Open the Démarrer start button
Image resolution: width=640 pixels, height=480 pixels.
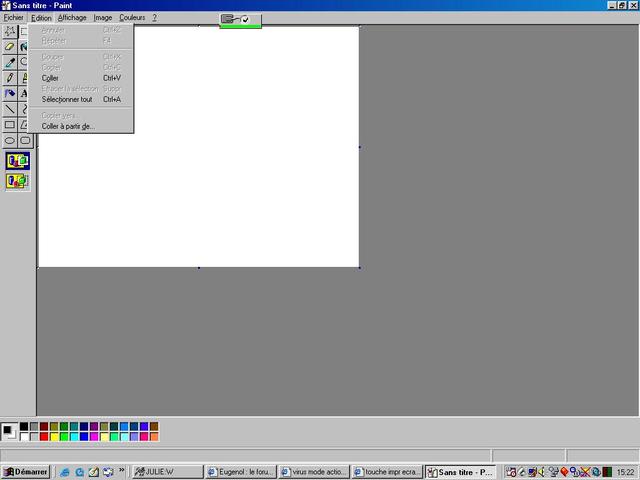(25, 472)
